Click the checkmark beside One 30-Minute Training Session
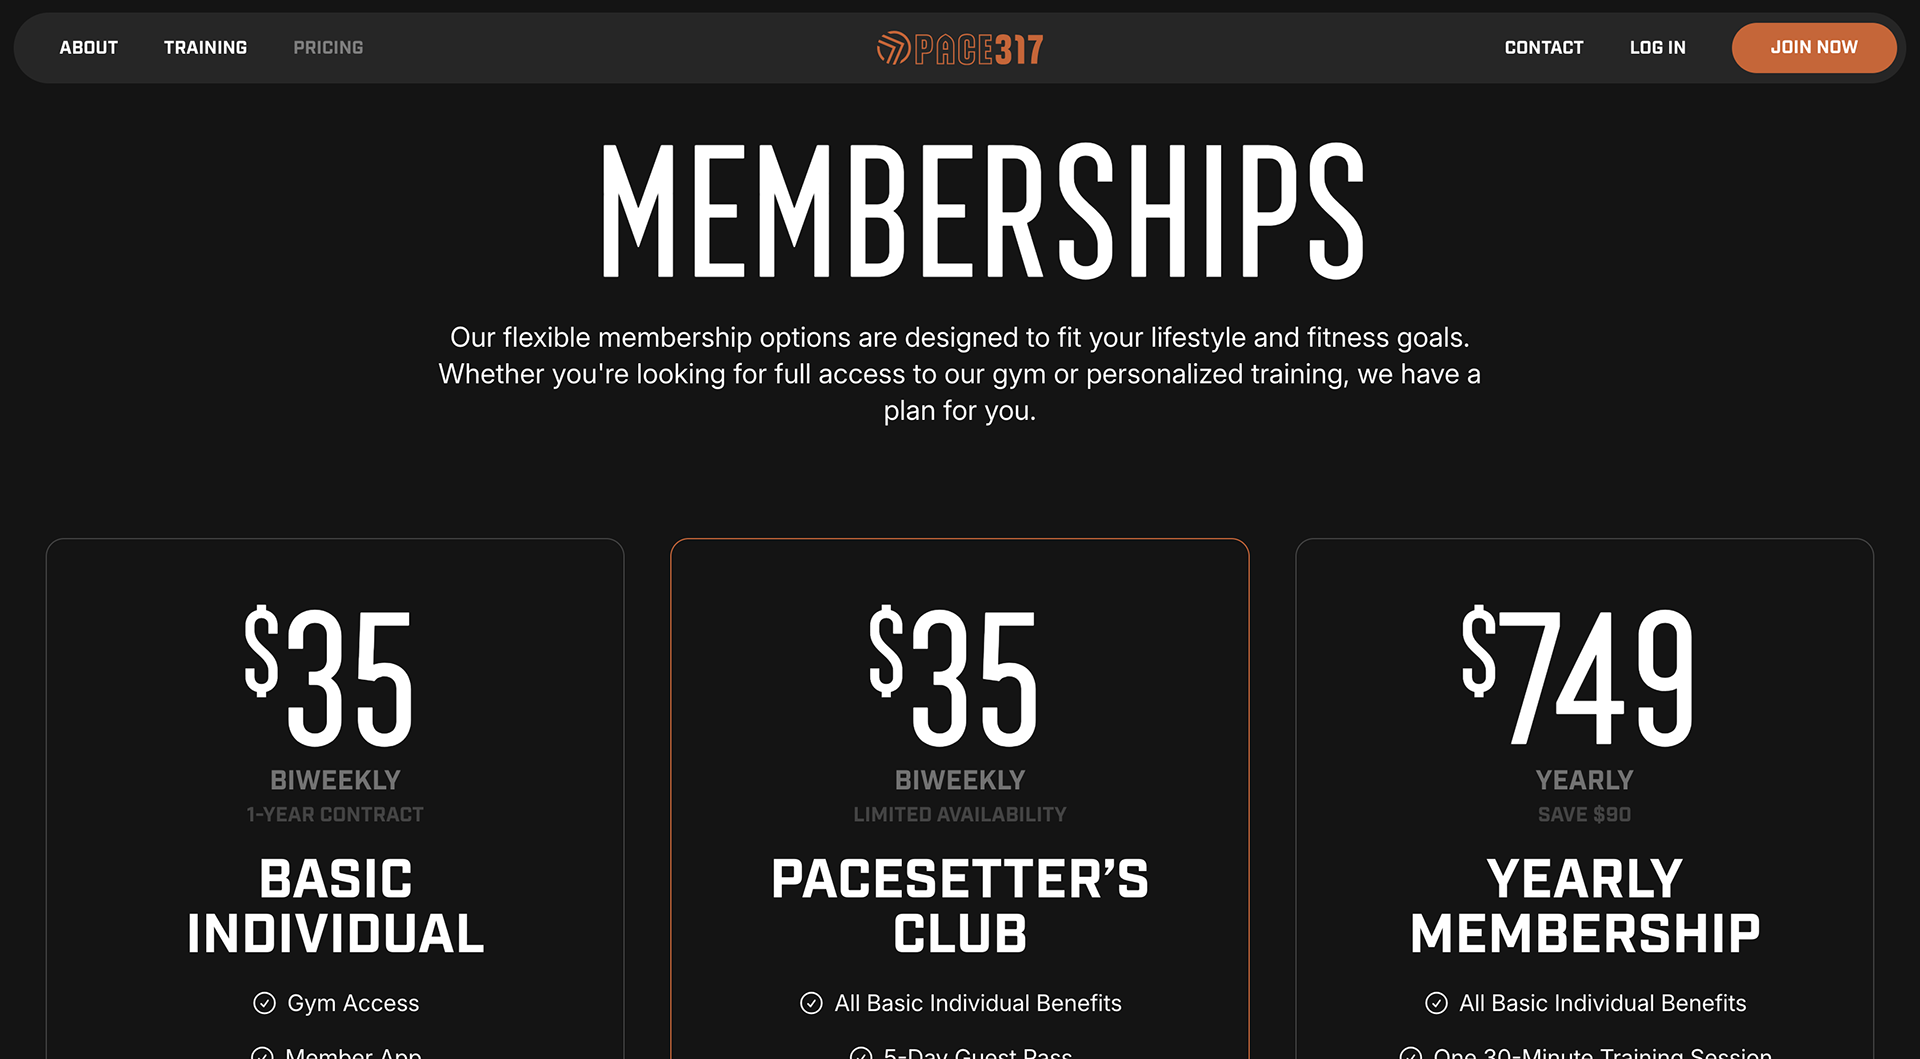Viewport: 1920px width, 1059px height. [1411, 1053]
